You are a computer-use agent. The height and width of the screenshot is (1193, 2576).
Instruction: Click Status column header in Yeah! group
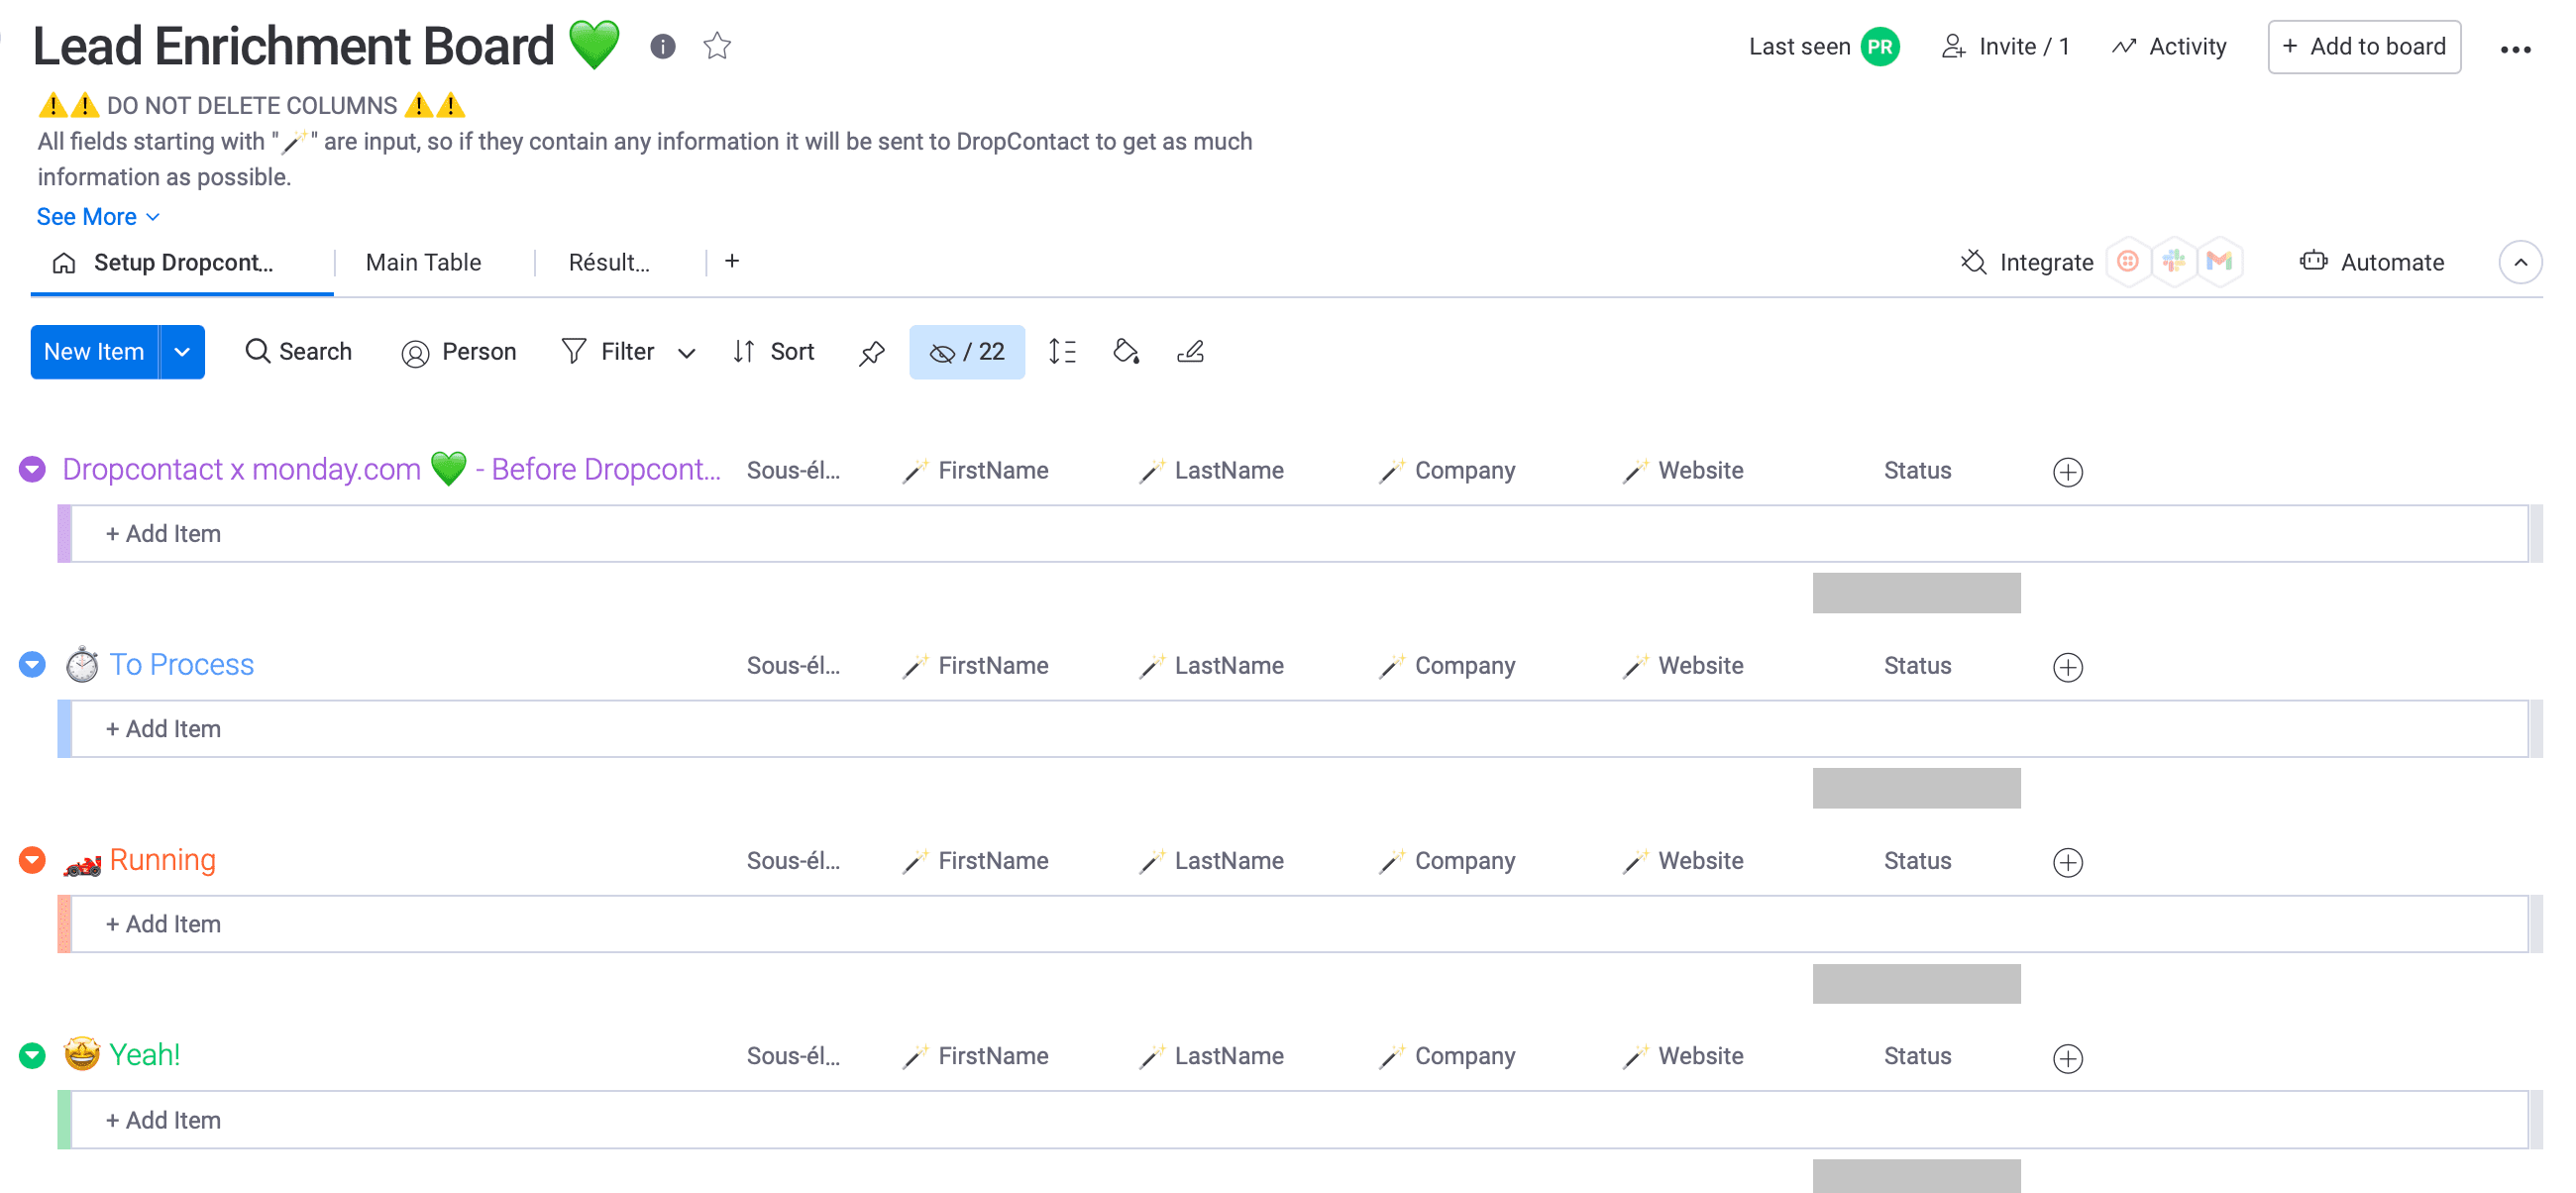pos(1917,1057)
